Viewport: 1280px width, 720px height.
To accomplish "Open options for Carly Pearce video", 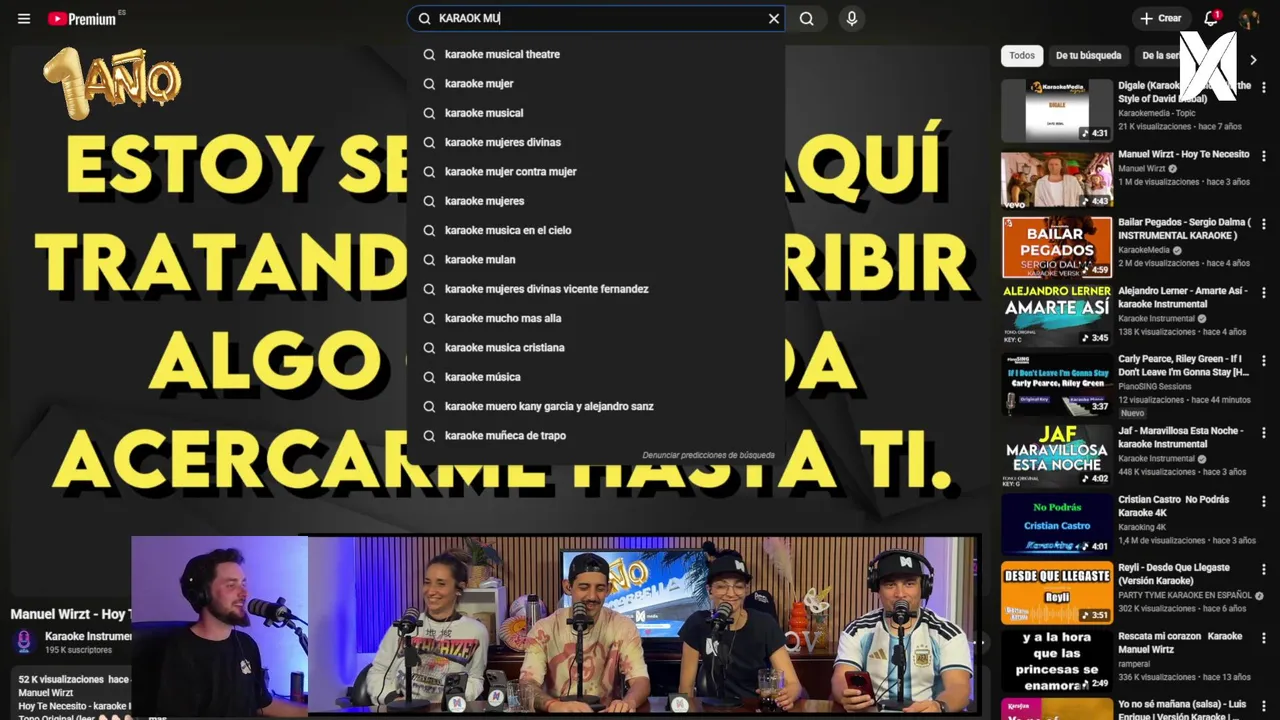I will coord(1264,360).
